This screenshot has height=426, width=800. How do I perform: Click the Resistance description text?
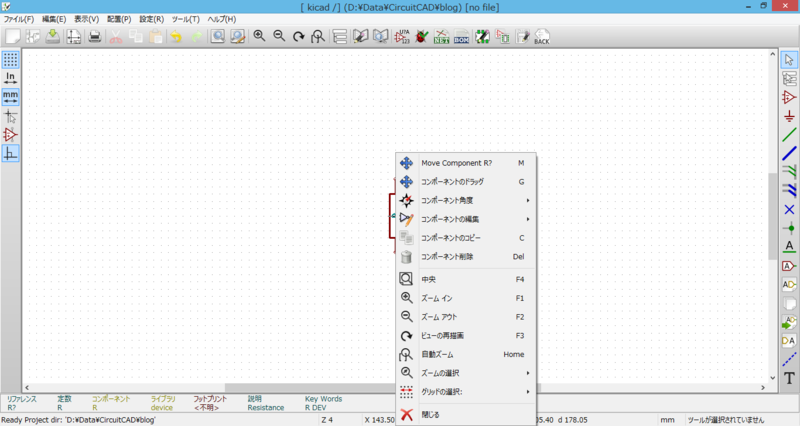266,408
